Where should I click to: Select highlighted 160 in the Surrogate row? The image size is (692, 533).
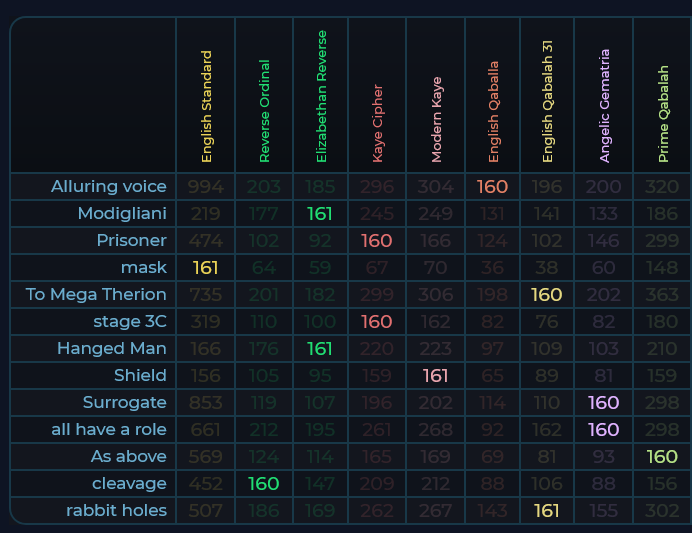(x=604, y=402)
